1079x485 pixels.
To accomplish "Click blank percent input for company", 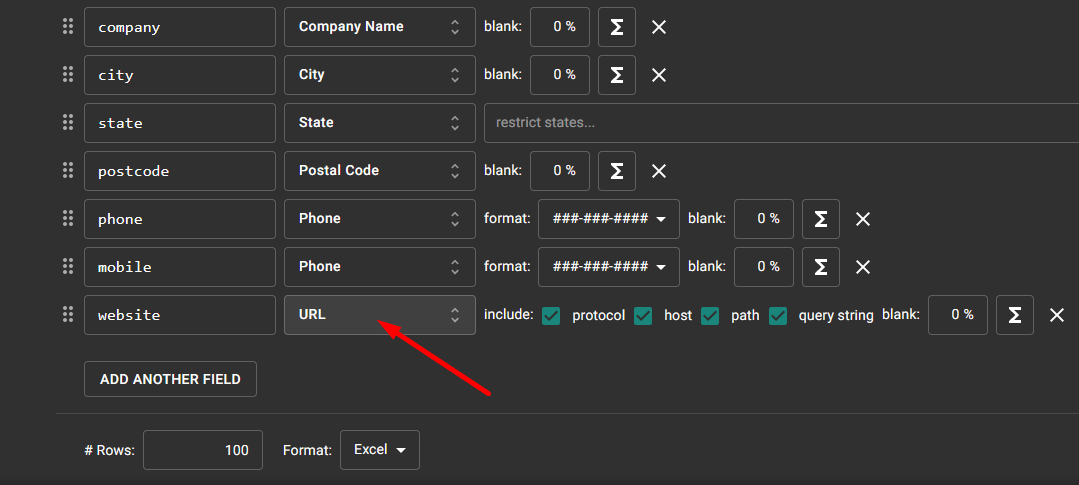I will (559, 27).
